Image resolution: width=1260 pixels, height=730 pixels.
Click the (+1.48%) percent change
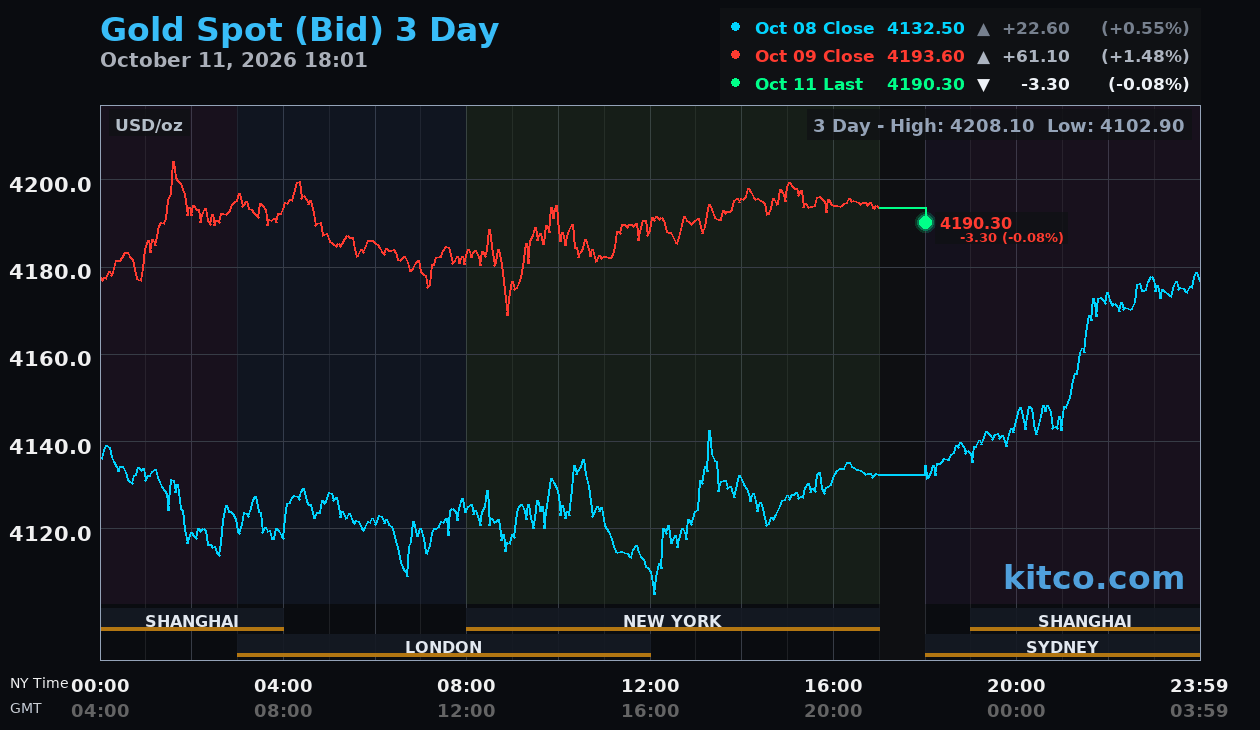(1145, 56)
